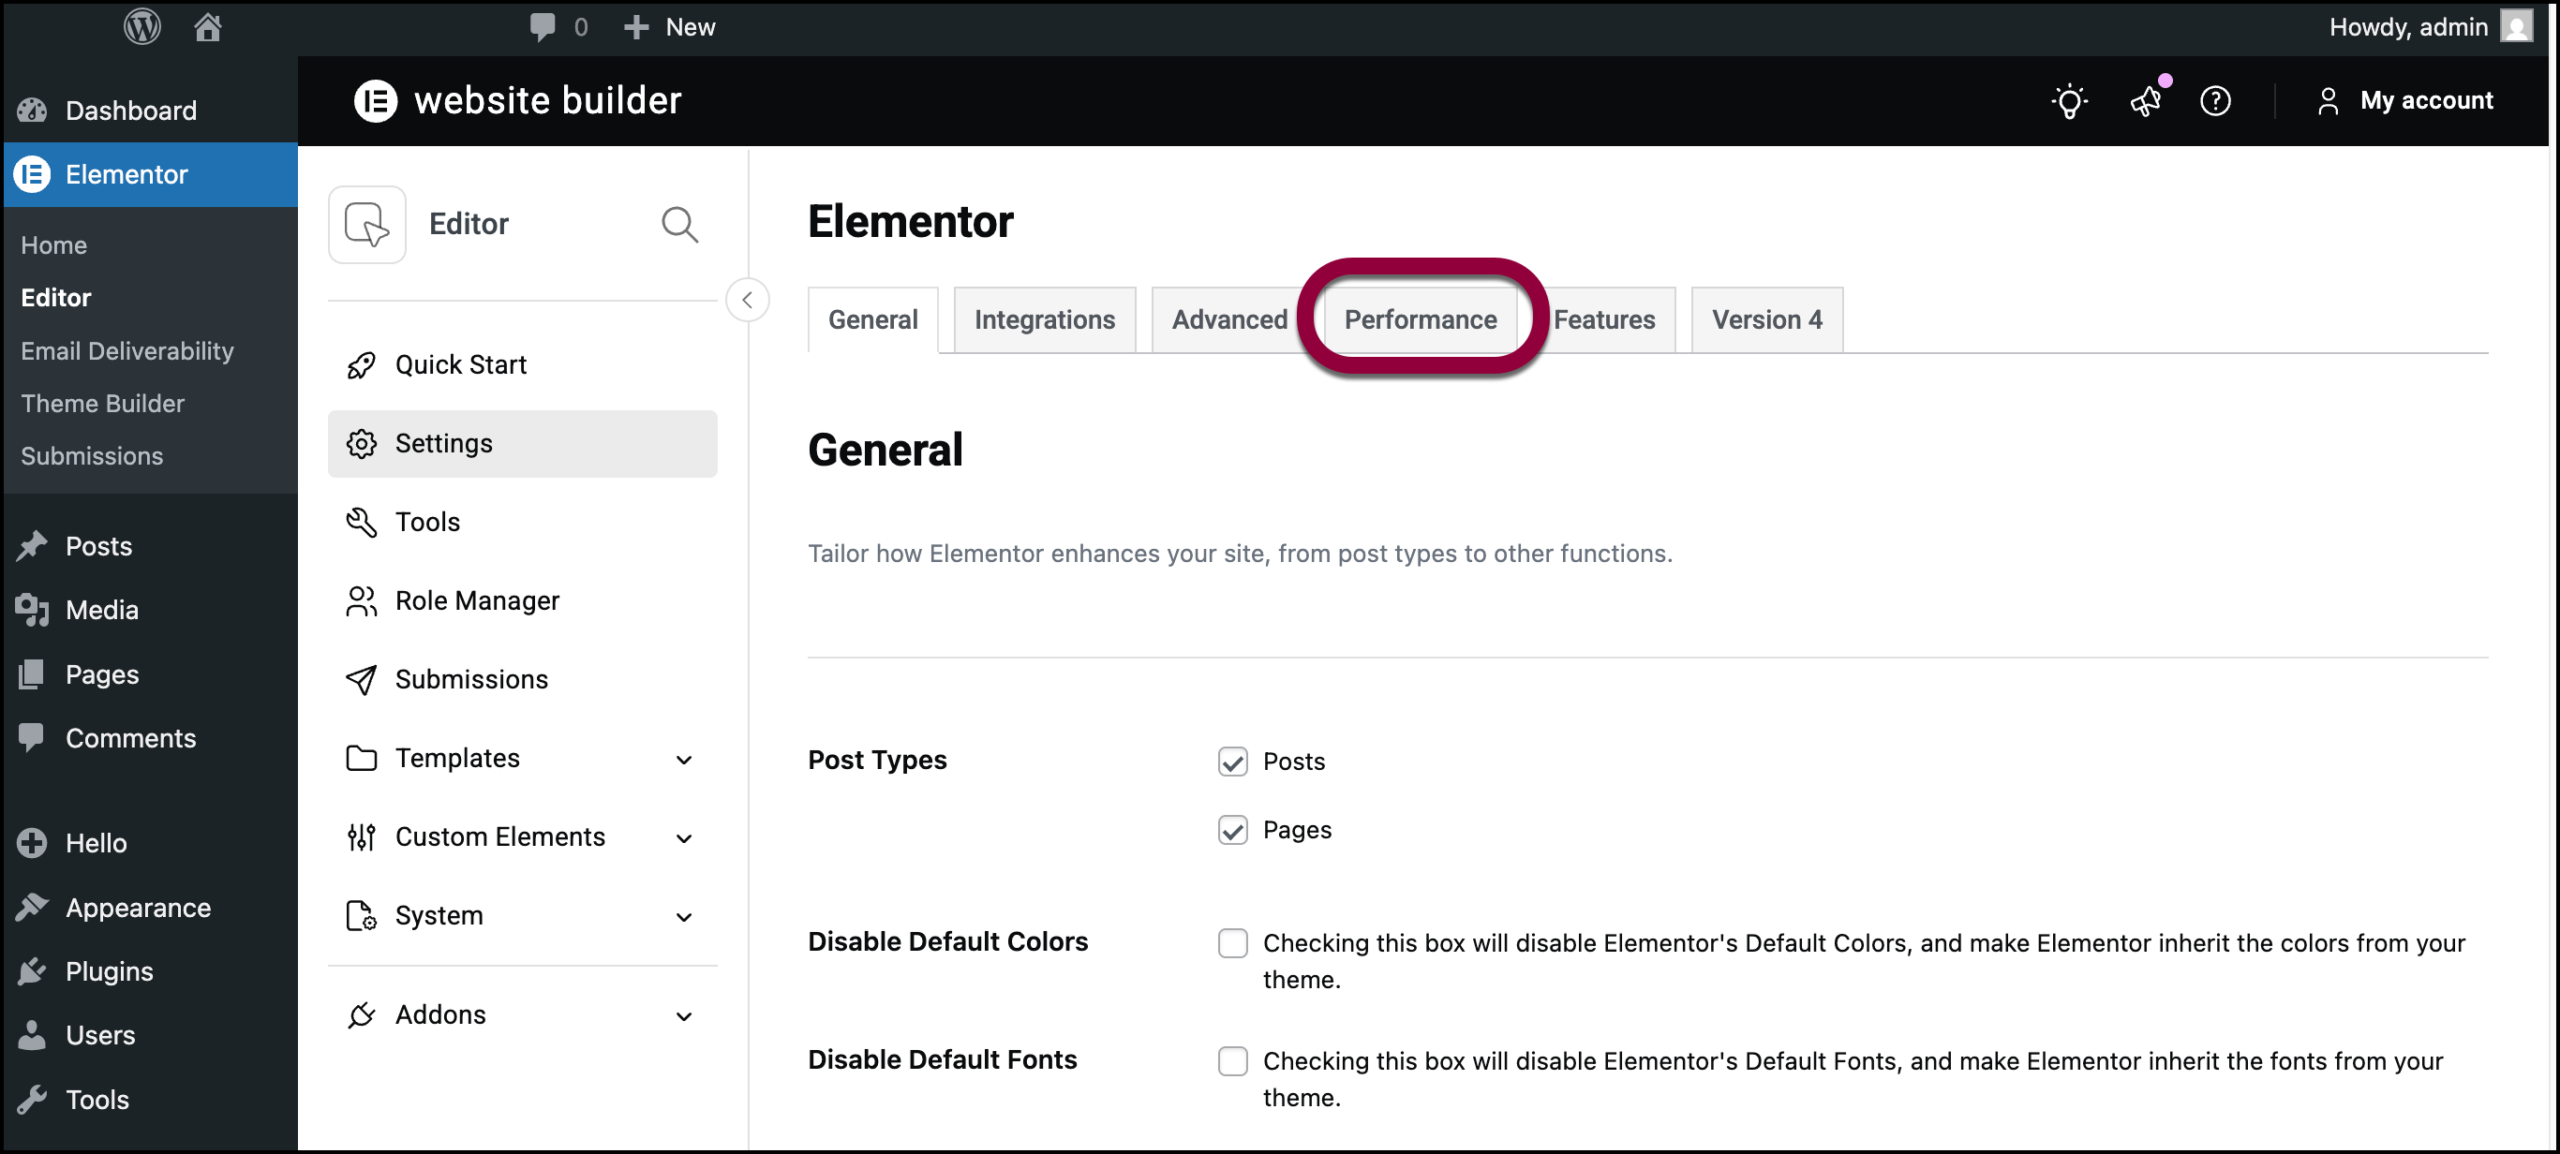Click the help question mark icon
Image resolution: width=2560 pixels, height=1154 pixels.
pyautogui.click(x=2215, y=101)
